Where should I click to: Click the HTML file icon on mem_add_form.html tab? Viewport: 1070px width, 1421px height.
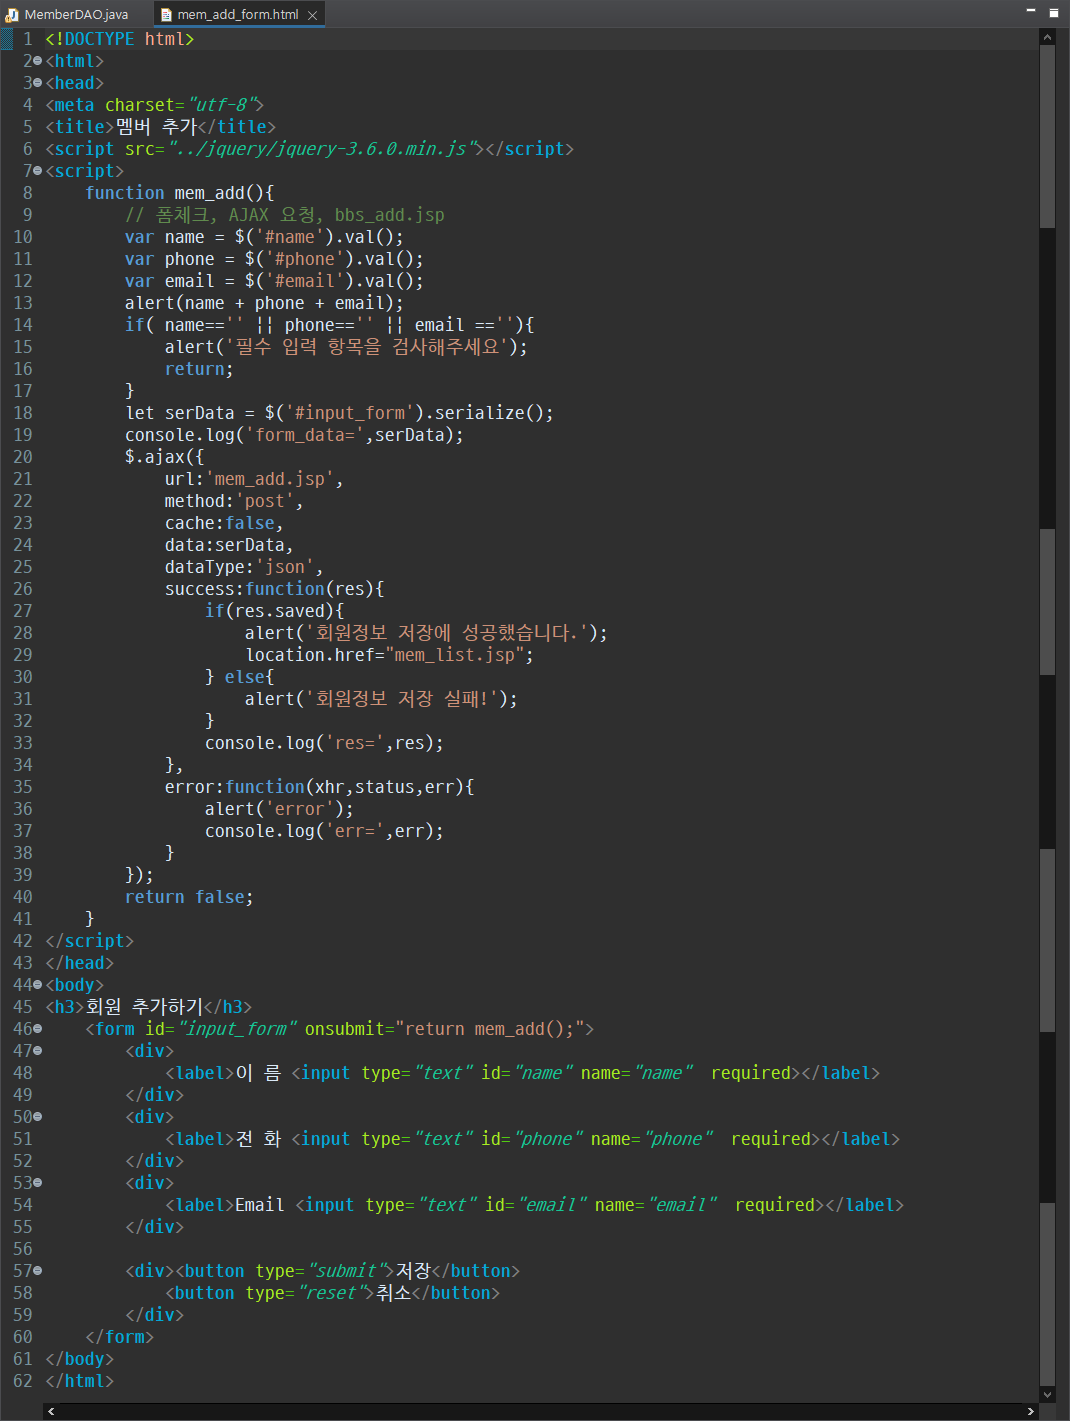click(166, 15)
